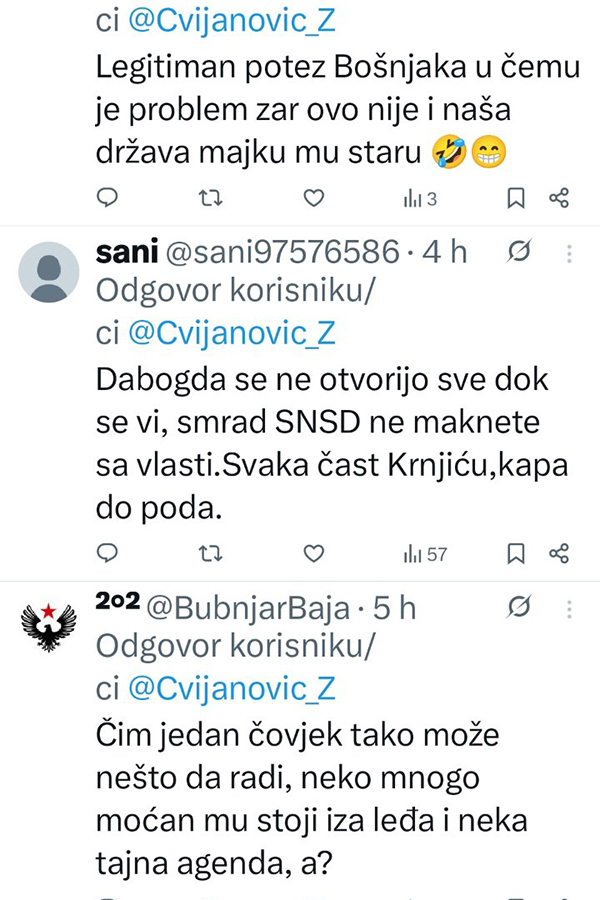Bookmark the Legitiman potez Bošnjaka tweet
600x900 pixels.
(516, 198)
